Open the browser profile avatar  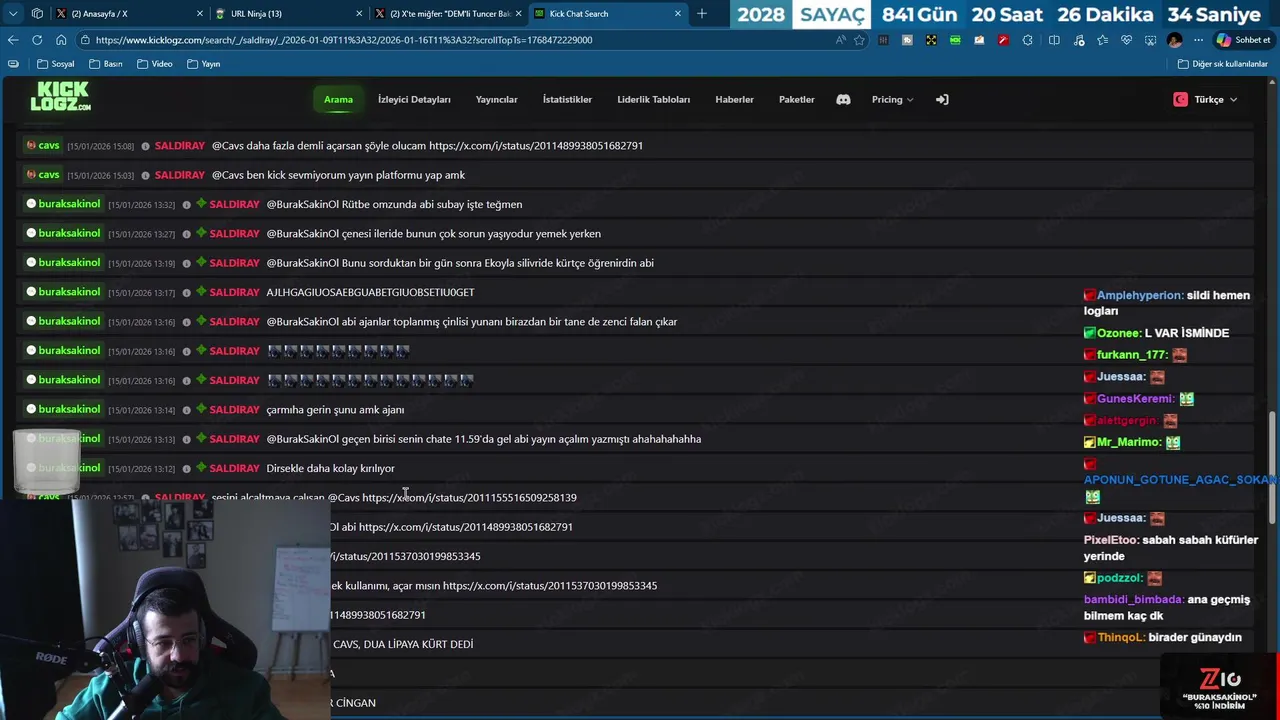(x=1174, y=40)
